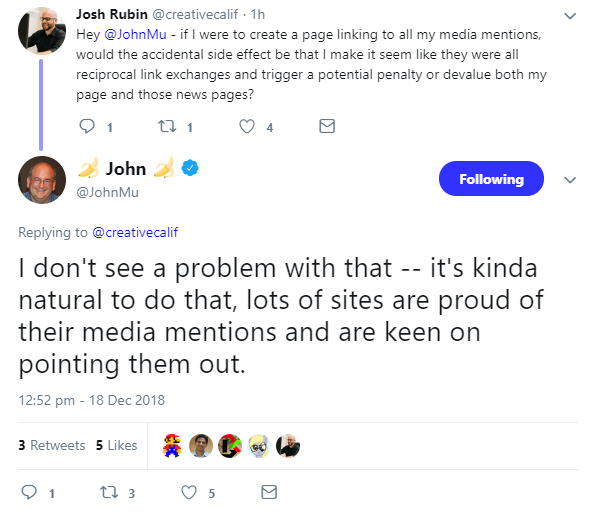Send Josh Rubin's tweet via direct message
The height and width of the screenshot is (516, 605).
(x=326, y=127)
